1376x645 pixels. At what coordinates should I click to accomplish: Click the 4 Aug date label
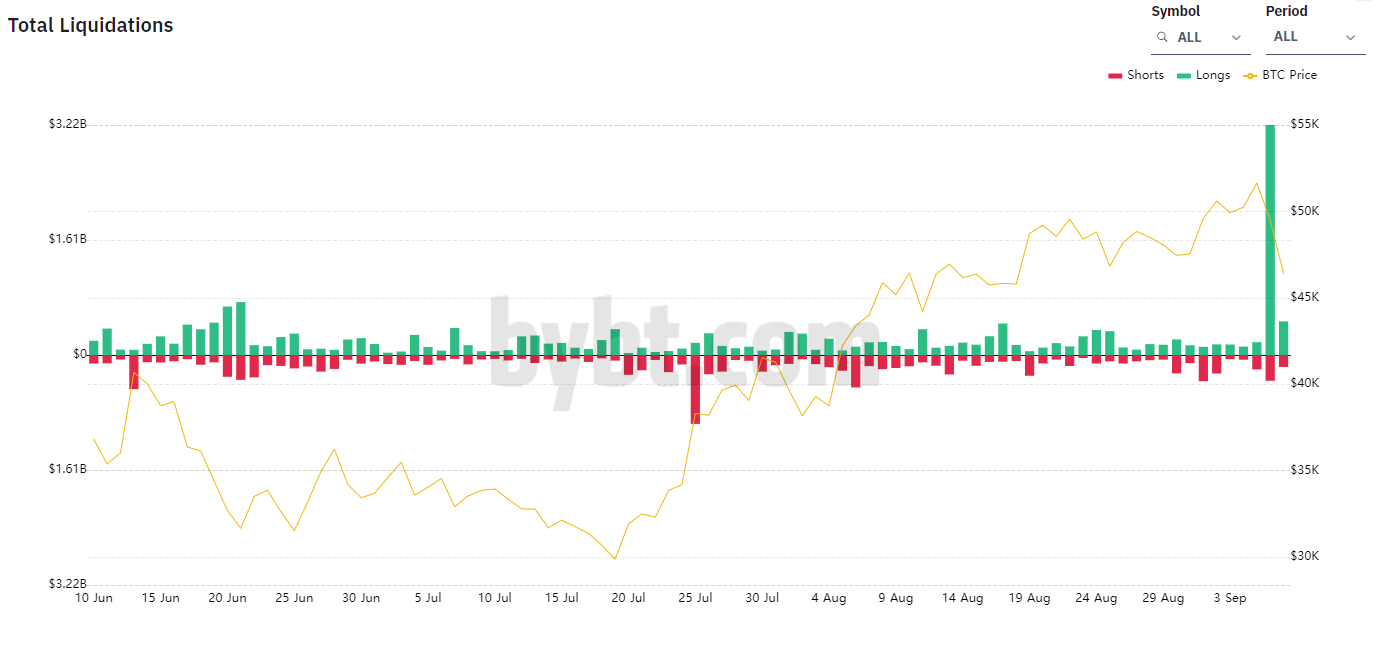point(829,598)
